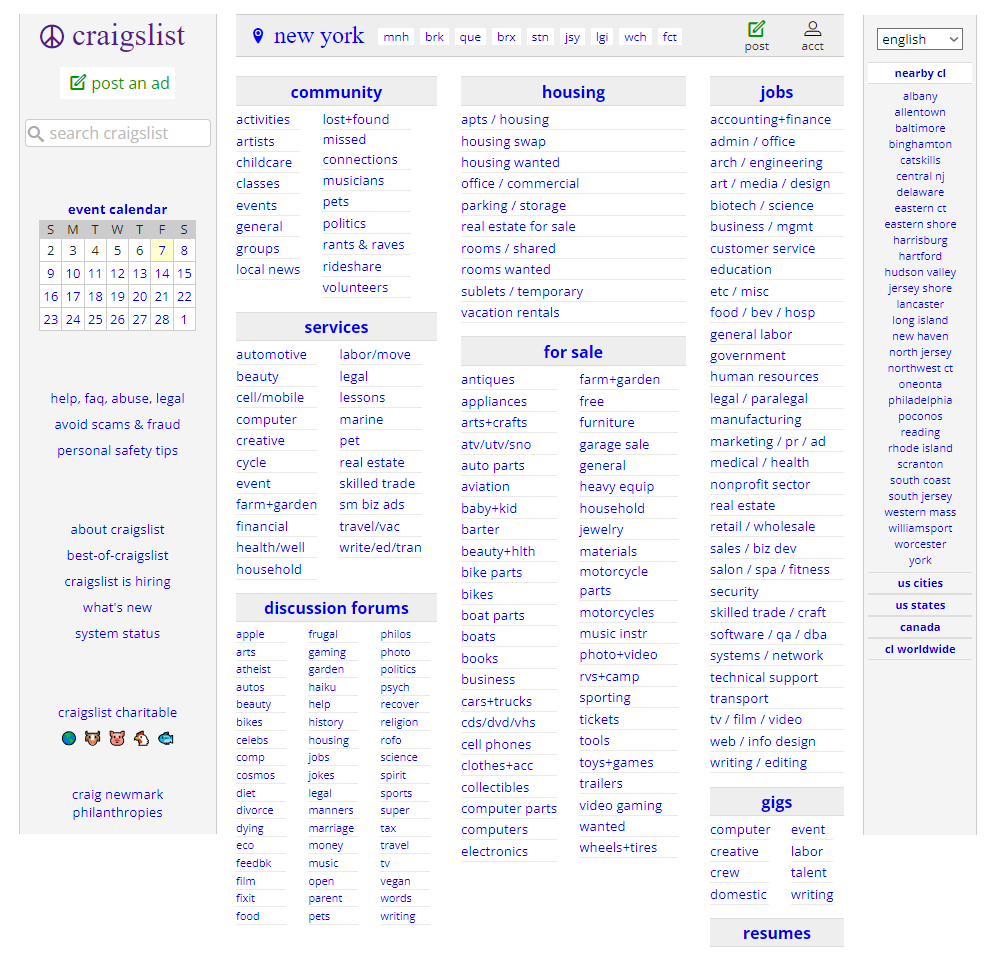Viewport: 992px width, 954px height.
Task: Open the community section header
Action: click(336, 92)
